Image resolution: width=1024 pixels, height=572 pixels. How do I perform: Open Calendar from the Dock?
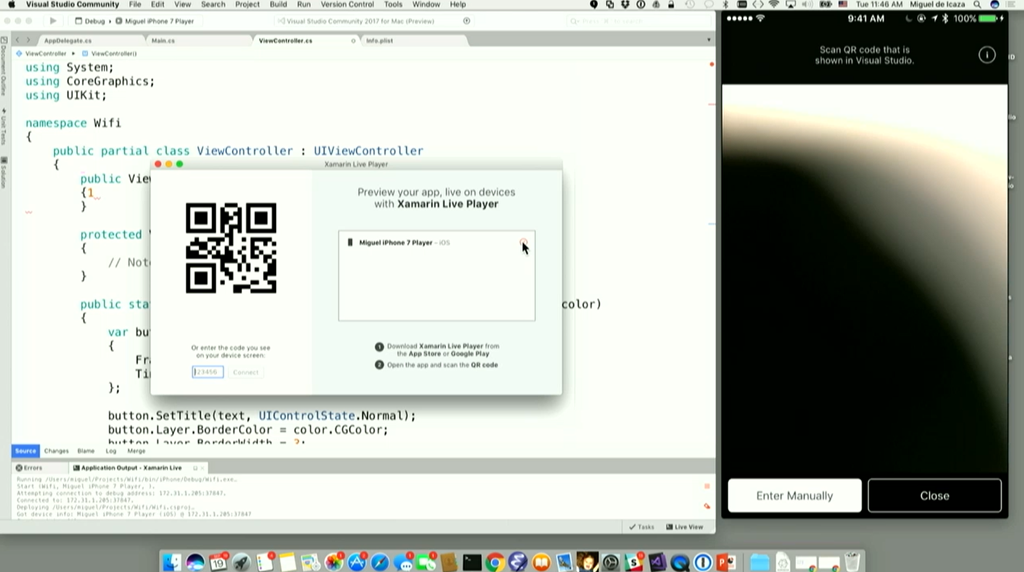point(218,562)
